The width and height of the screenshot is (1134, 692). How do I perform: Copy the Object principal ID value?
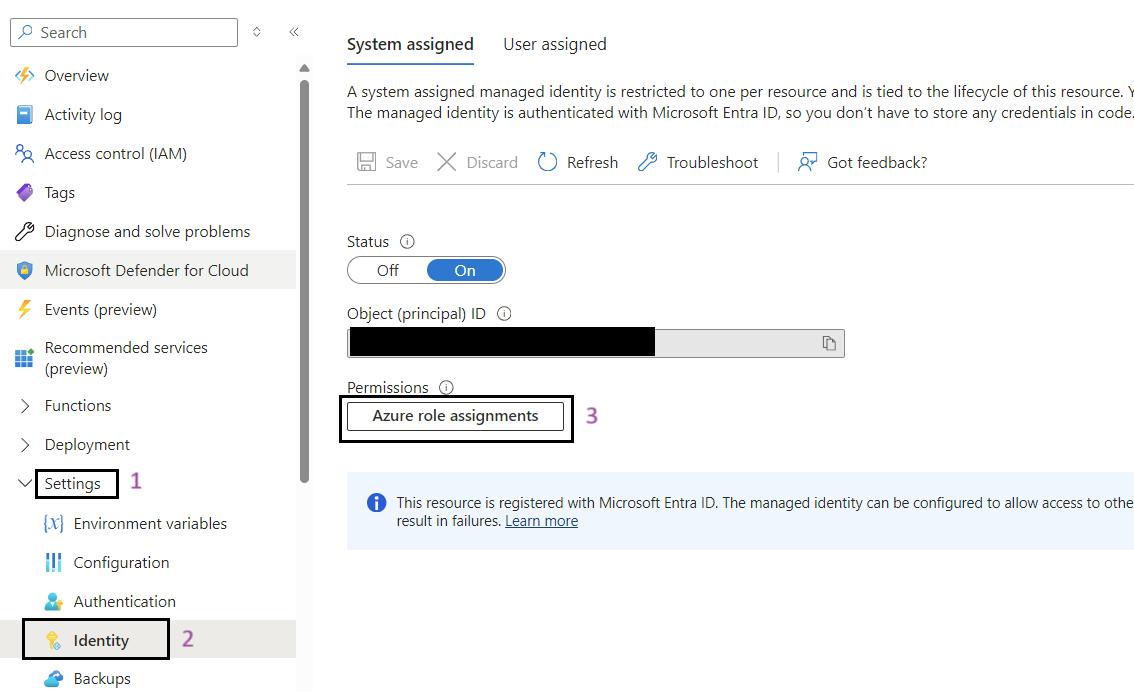829,343
